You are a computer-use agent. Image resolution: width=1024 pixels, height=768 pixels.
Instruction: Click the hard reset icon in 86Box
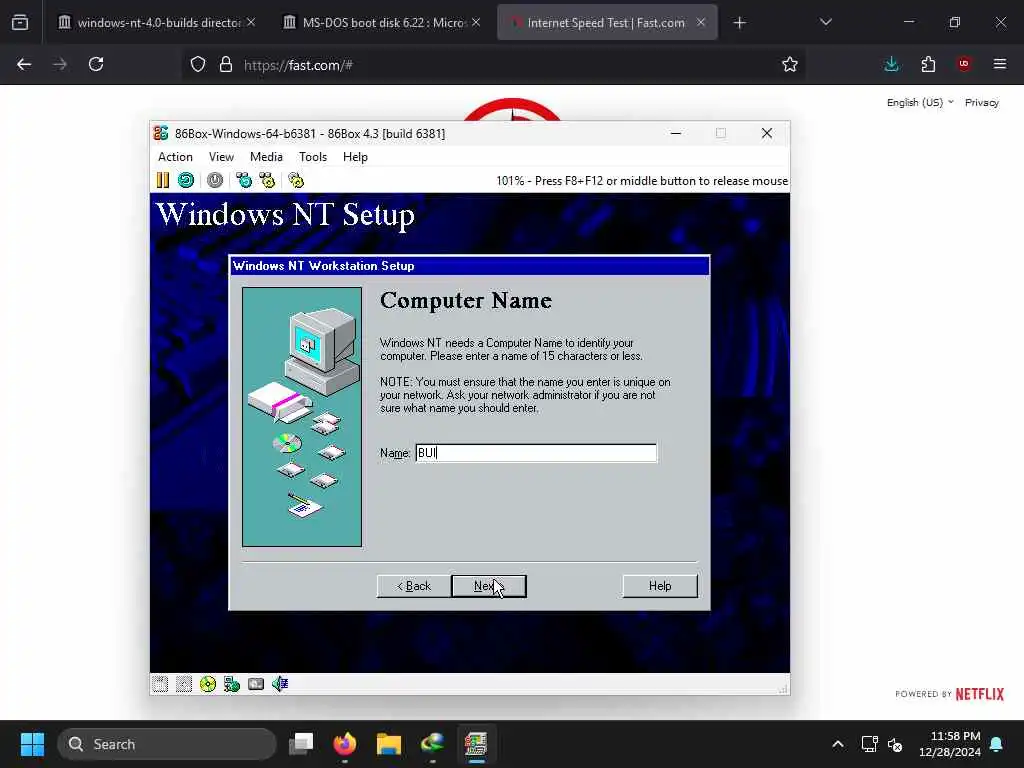pos(186,180)
